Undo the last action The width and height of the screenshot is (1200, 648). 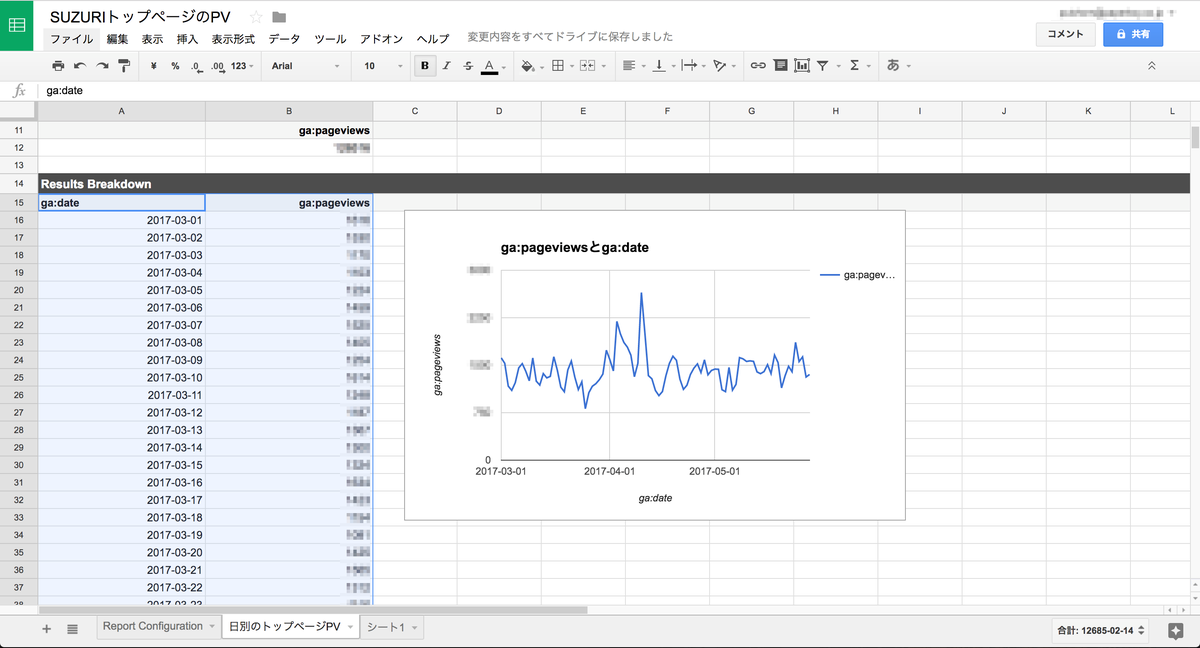[80, 66]
